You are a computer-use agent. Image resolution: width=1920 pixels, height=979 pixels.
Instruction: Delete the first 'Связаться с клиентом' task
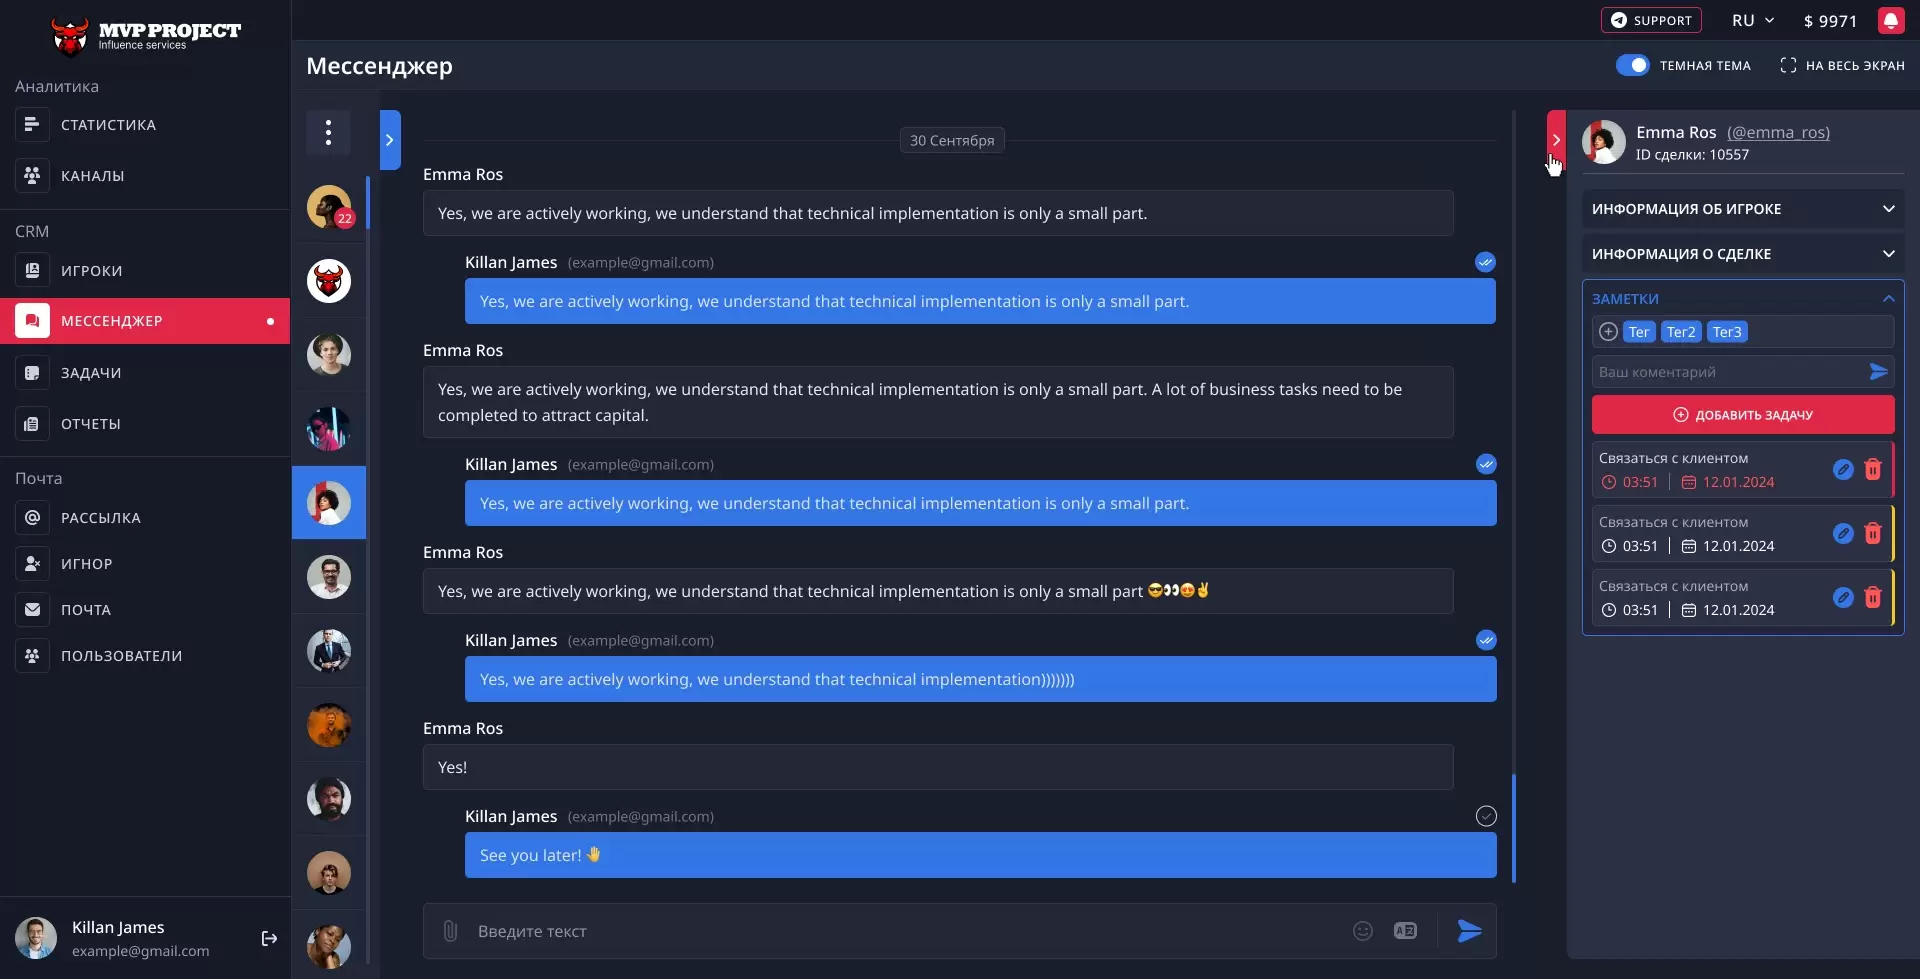click(1873, 469)
